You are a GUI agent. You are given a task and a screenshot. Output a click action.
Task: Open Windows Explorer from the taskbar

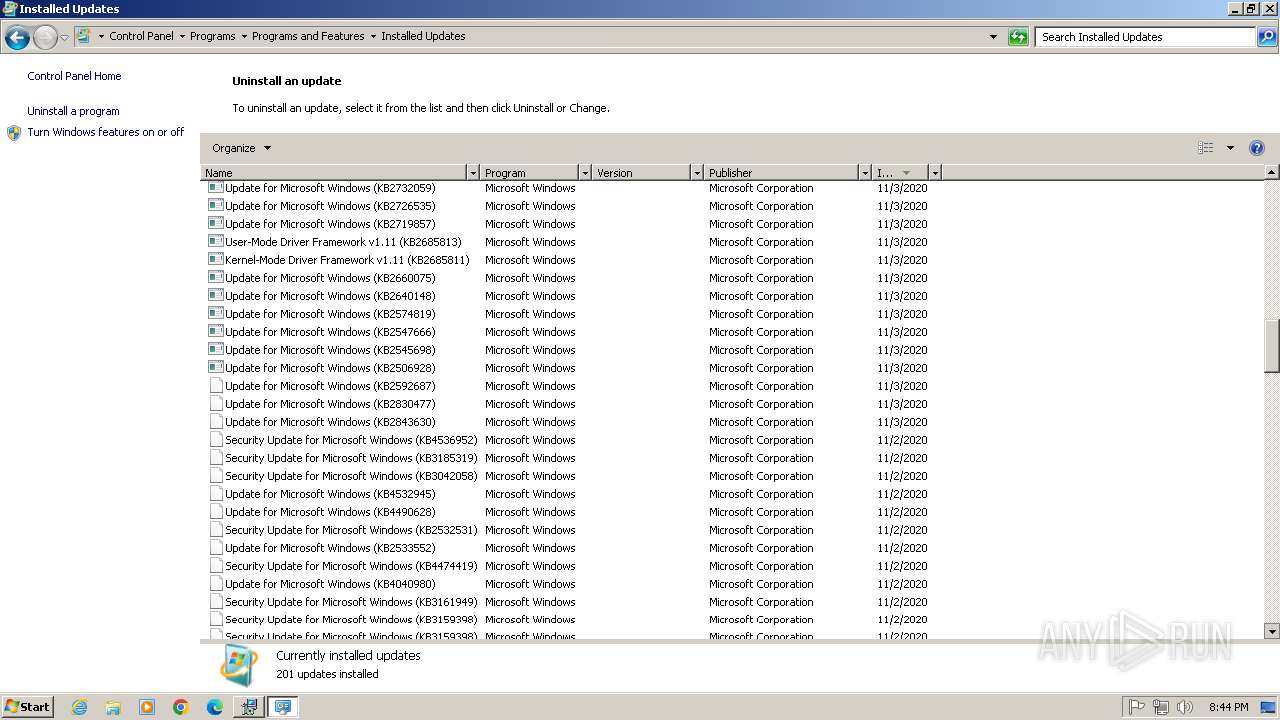point(113,707)
